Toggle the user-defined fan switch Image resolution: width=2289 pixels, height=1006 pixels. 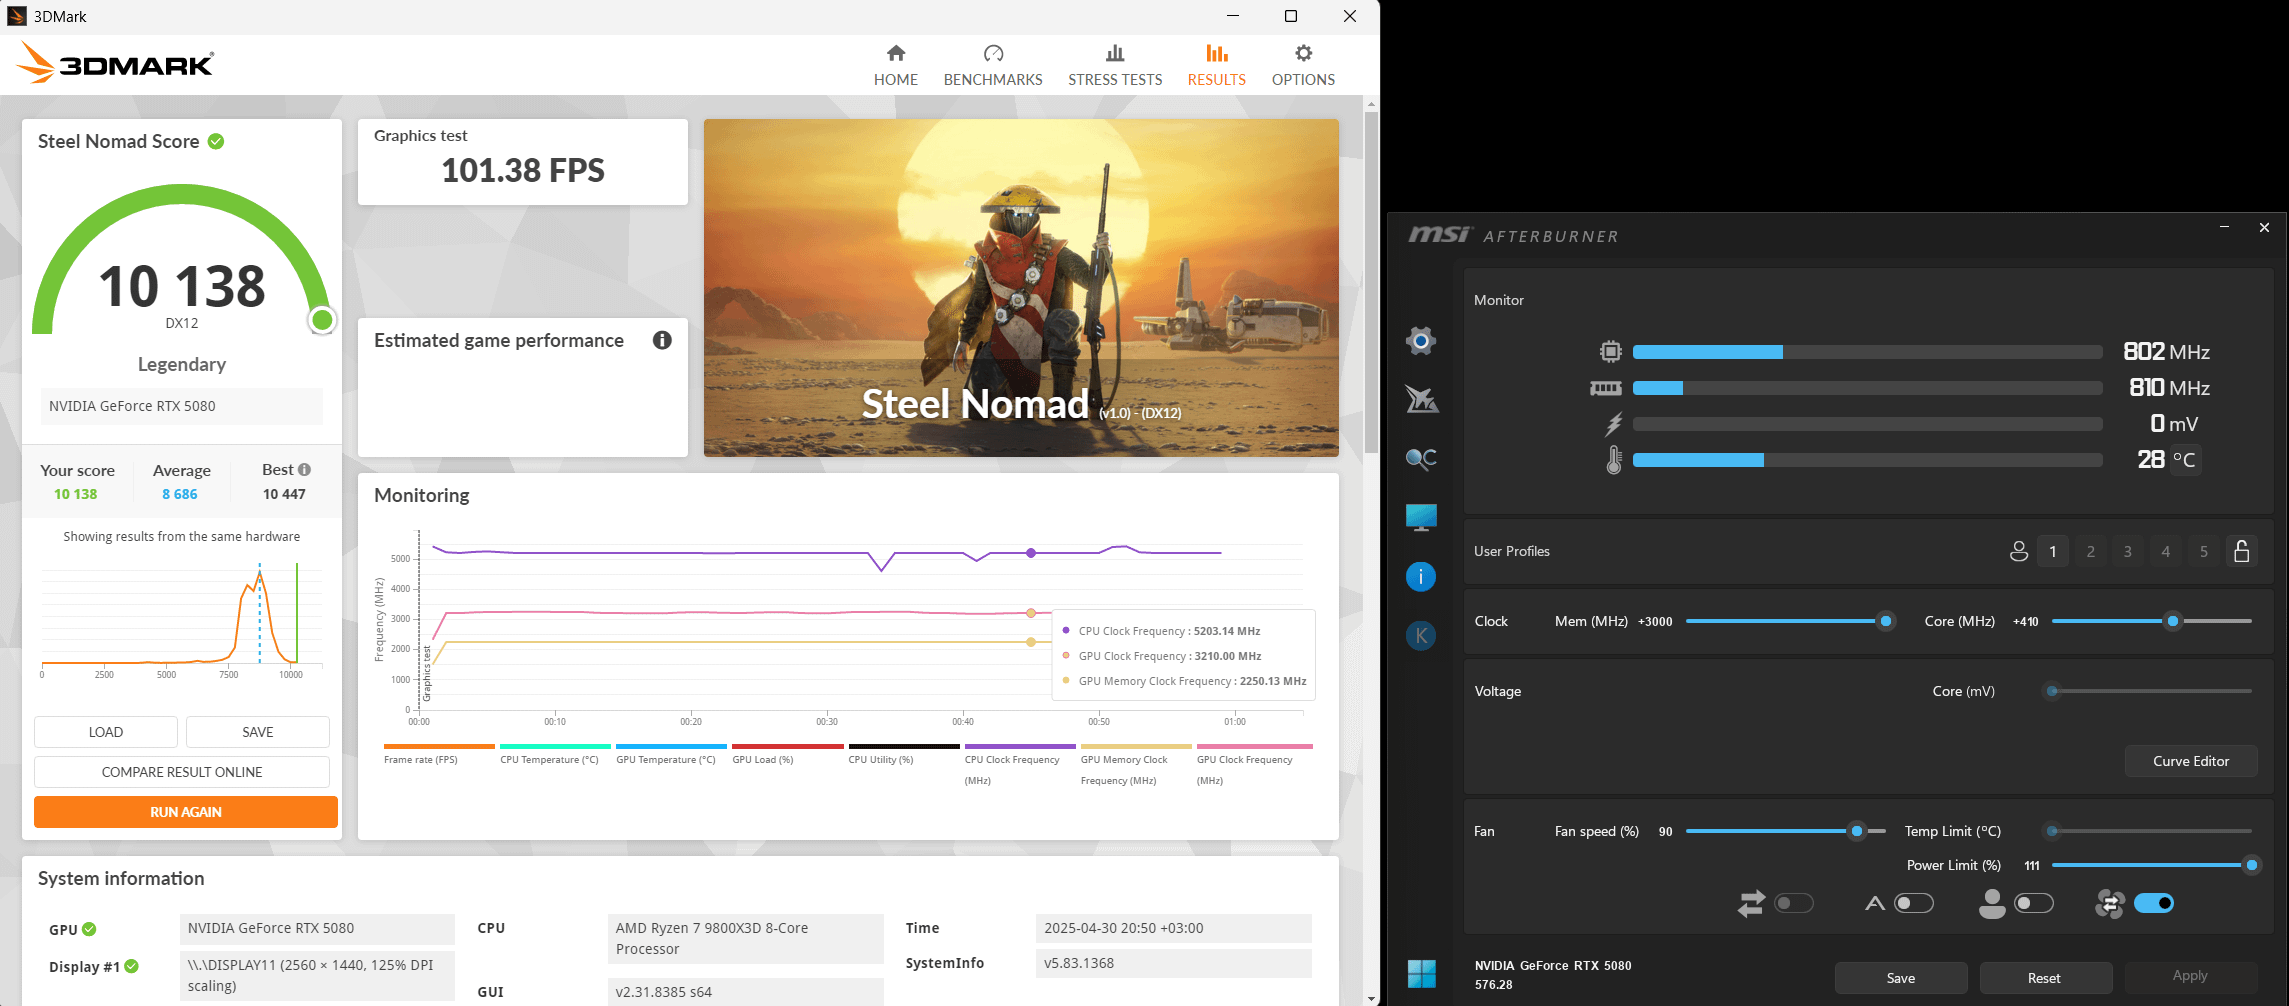coord(2034,904)
